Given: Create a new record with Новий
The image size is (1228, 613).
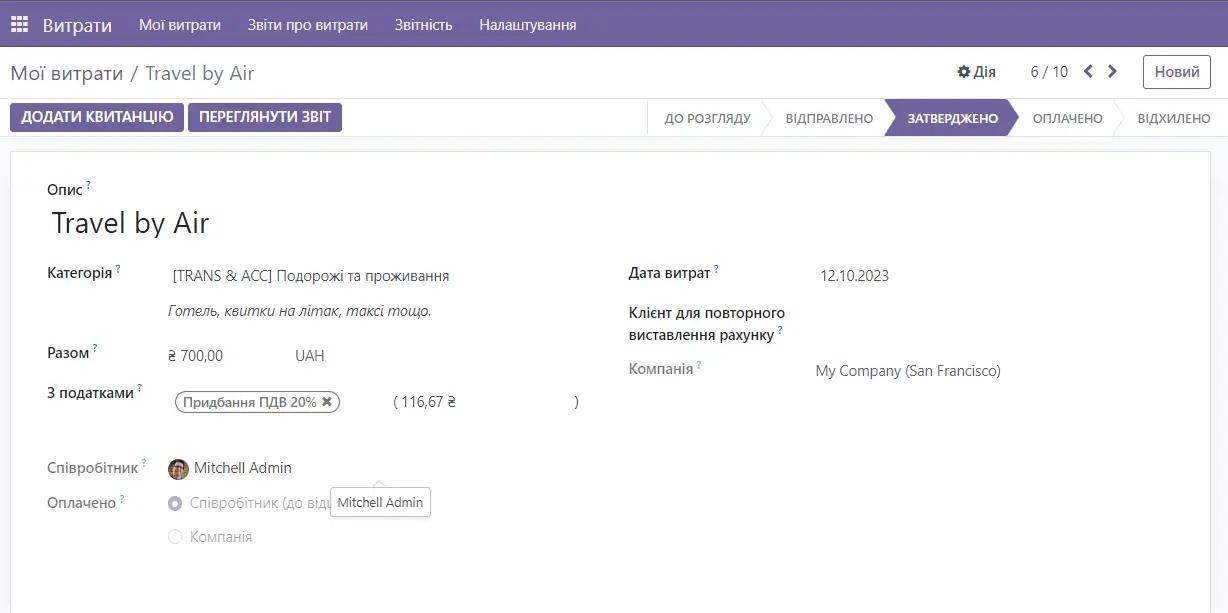Looking at the screenshot, I should pyautogui.click(x=1176, y=72).
